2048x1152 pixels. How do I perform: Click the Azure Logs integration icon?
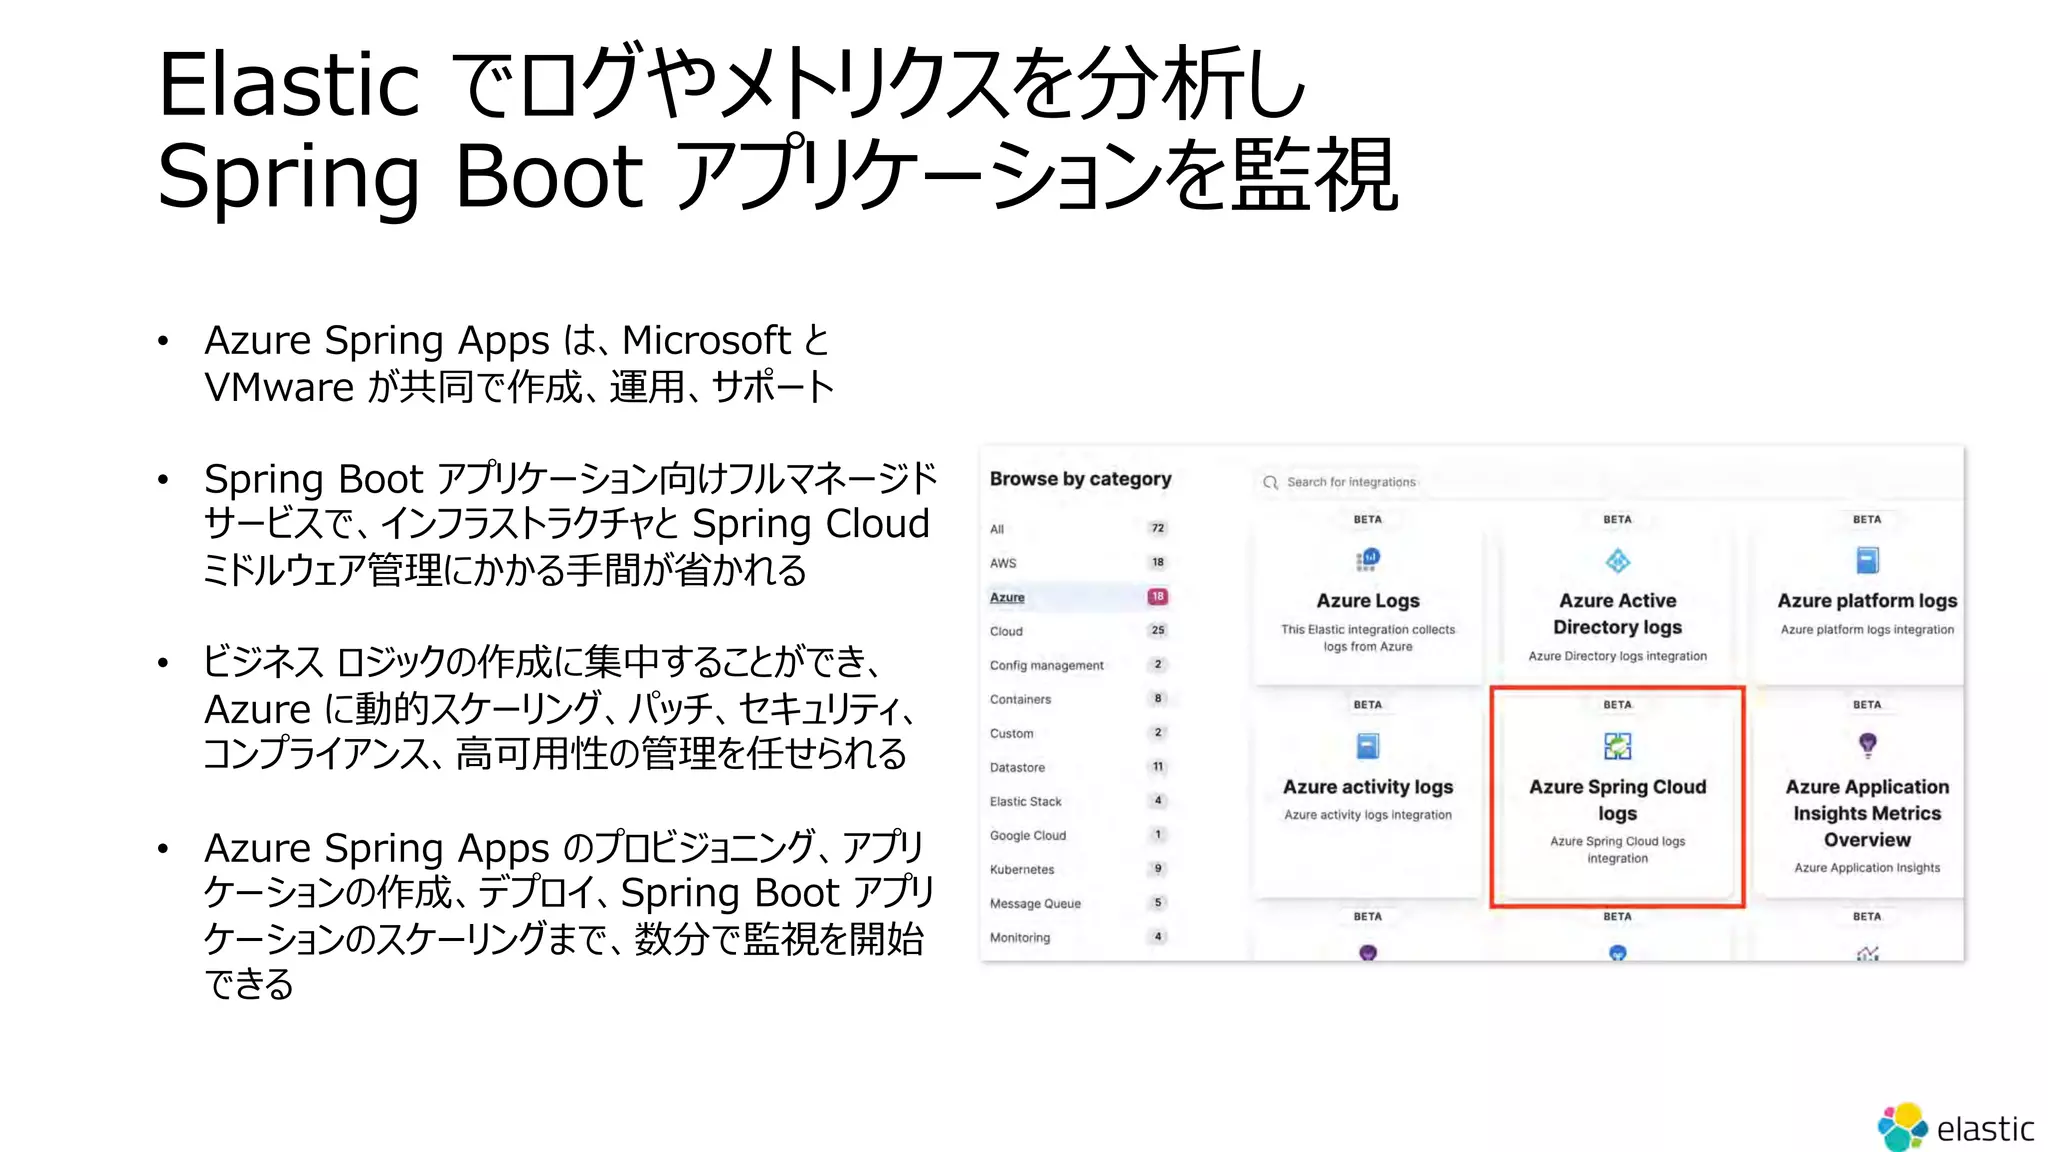1367,560
